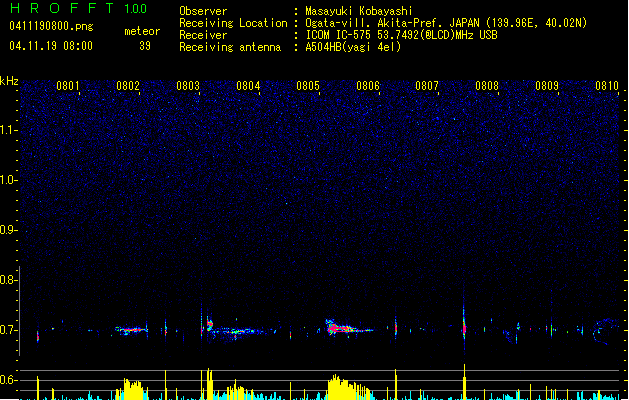Click the kHz axis unit label

pos(9,81)
